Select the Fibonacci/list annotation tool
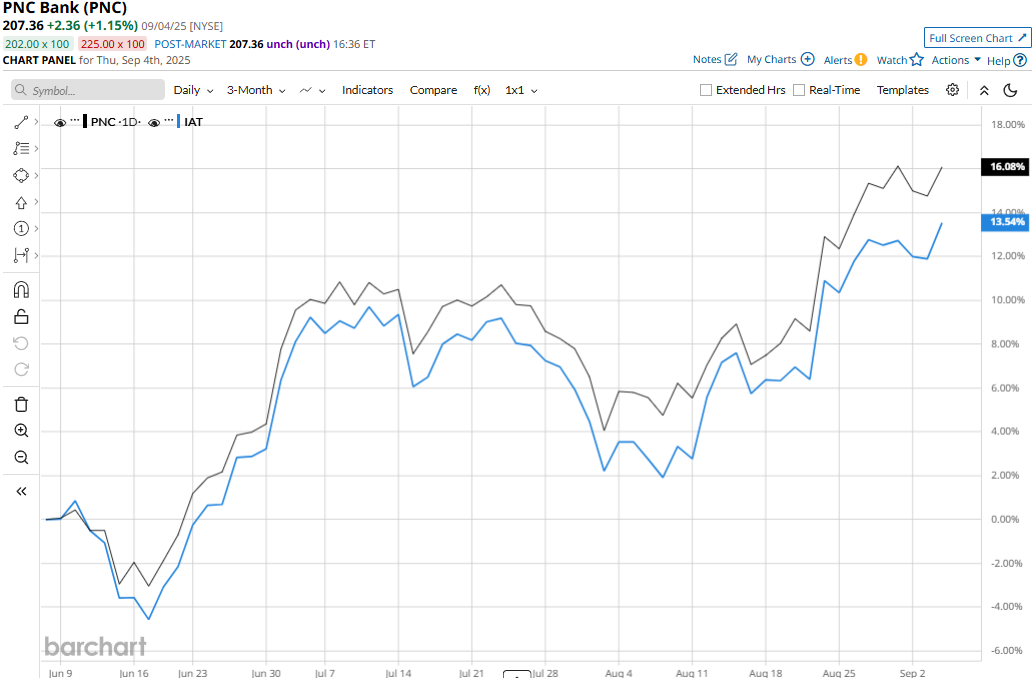 [x=21, y=149]
